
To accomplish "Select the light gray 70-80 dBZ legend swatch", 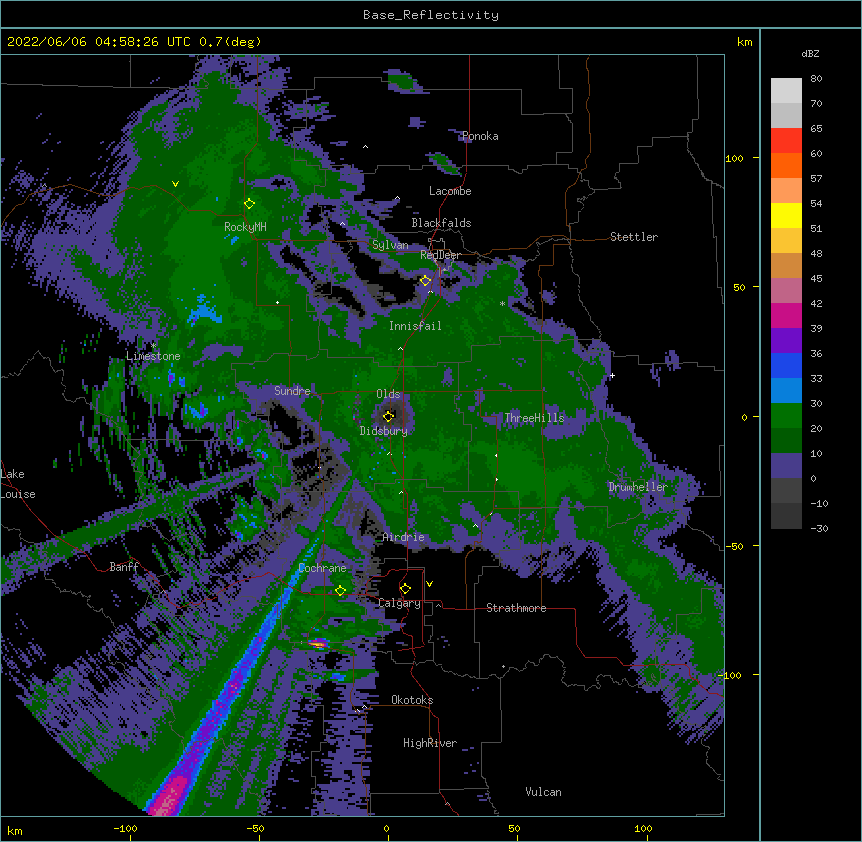I will 786,91.
